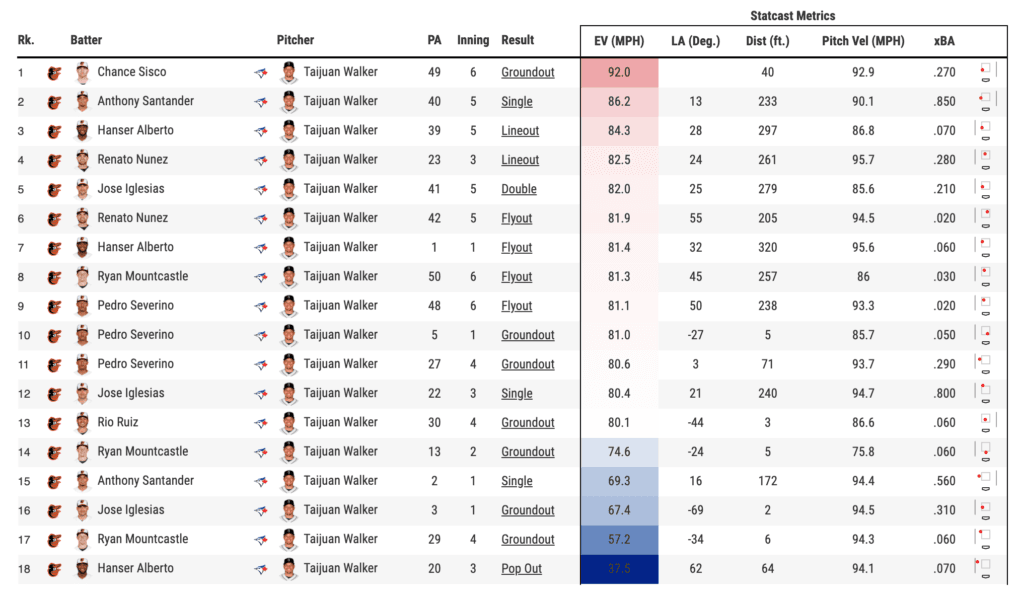Click the Orioles logo beside Chance Sisco
The height and width of the screenshot is (595, 1024).
tap(54, 73)
